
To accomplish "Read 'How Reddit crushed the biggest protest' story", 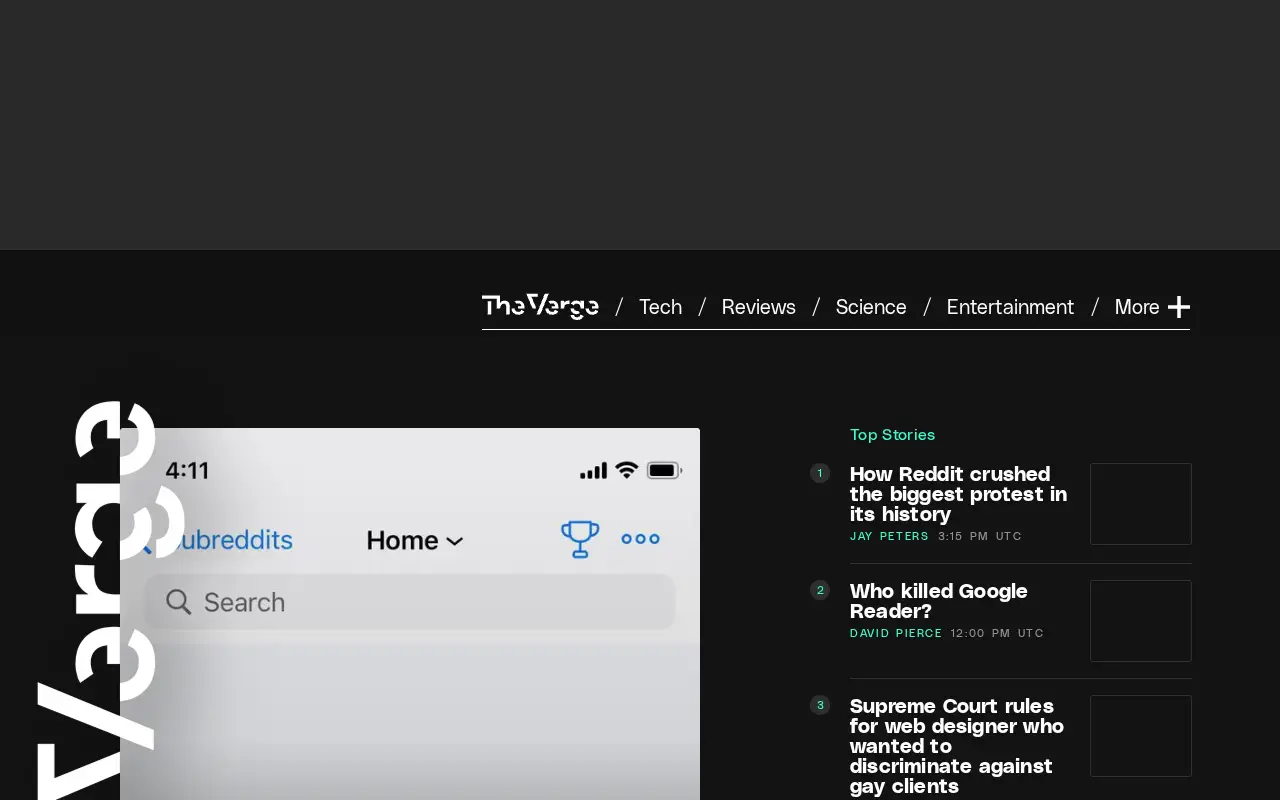I will (x=958, y=494).
